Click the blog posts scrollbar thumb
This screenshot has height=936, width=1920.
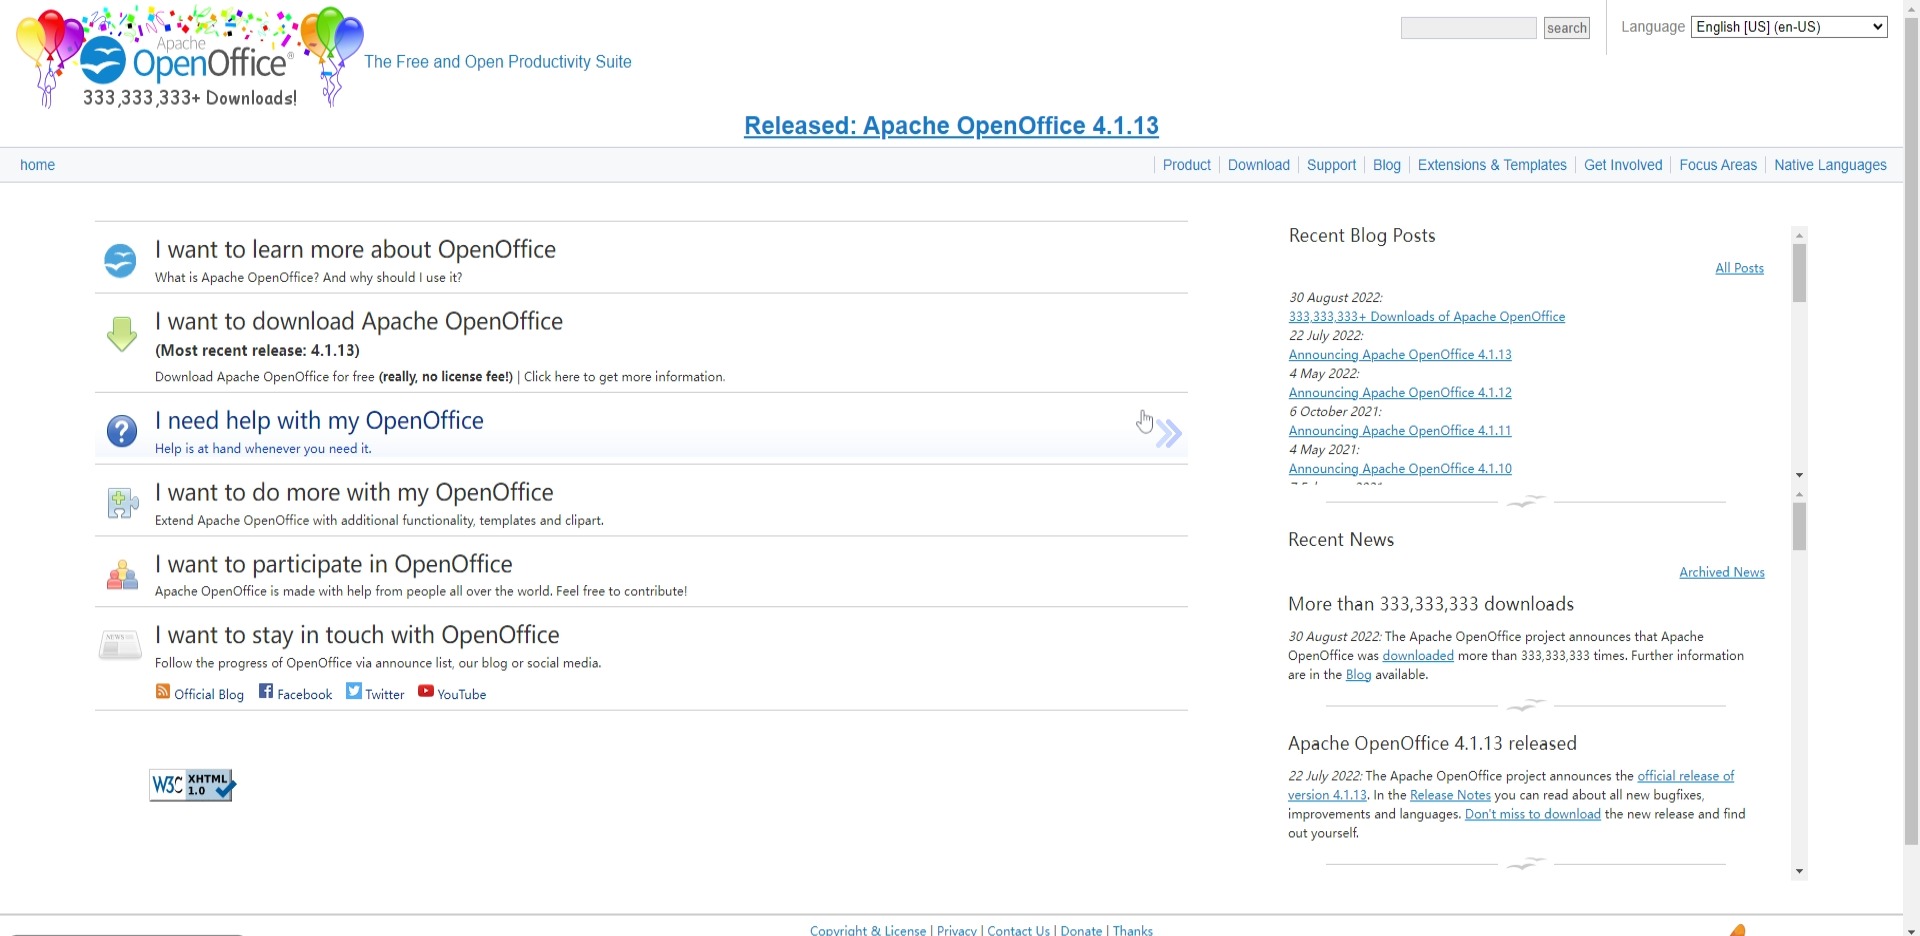point(1799,273)
